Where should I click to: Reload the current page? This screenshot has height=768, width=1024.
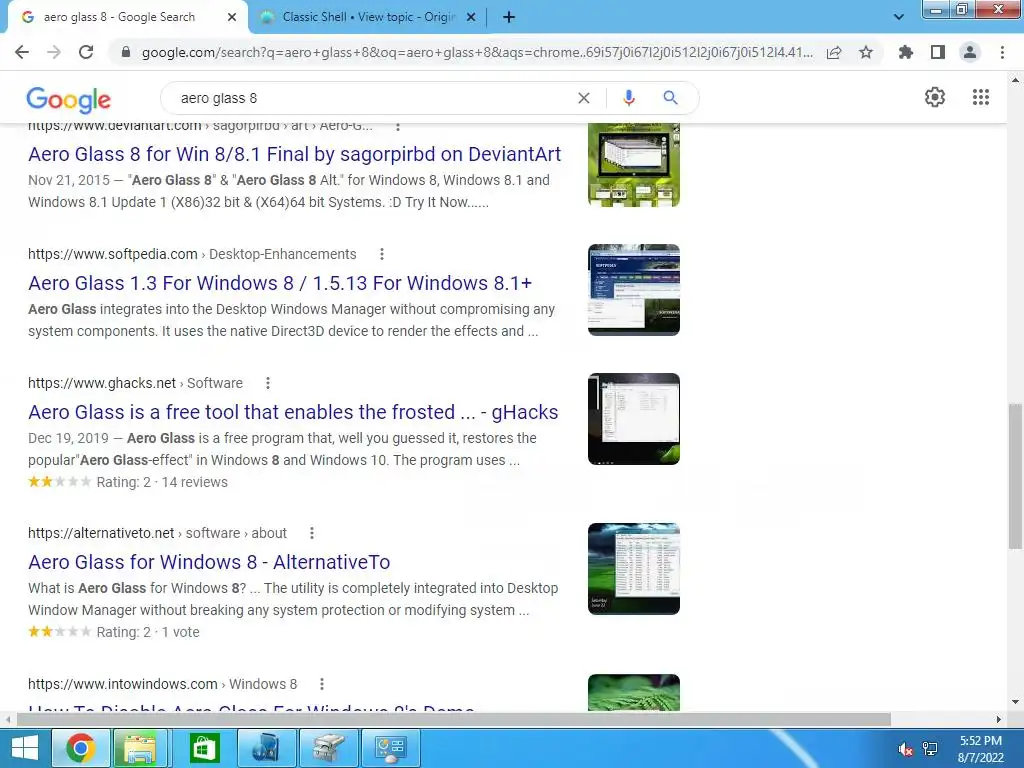pyautogui.click(x=86, y=52)
